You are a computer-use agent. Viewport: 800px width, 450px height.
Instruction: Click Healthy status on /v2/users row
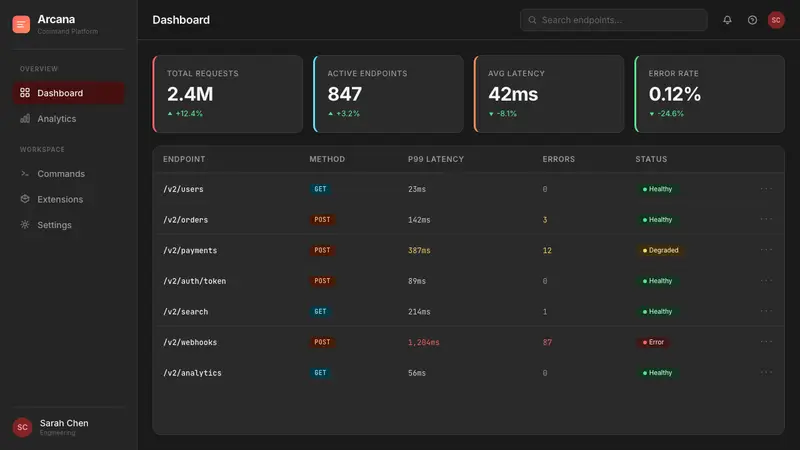click(657, 189)
